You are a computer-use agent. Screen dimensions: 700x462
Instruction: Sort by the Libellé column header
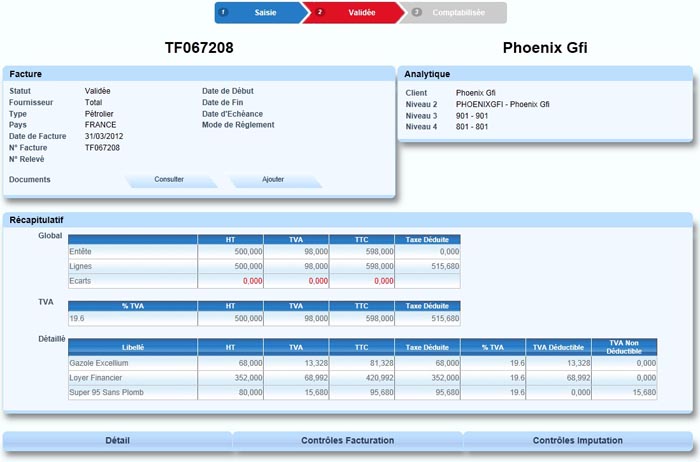132,347
